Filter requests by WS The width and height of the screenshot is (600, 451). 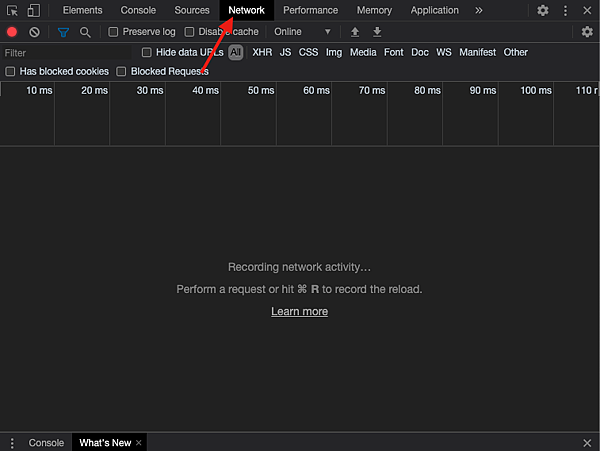coord(444,52)
